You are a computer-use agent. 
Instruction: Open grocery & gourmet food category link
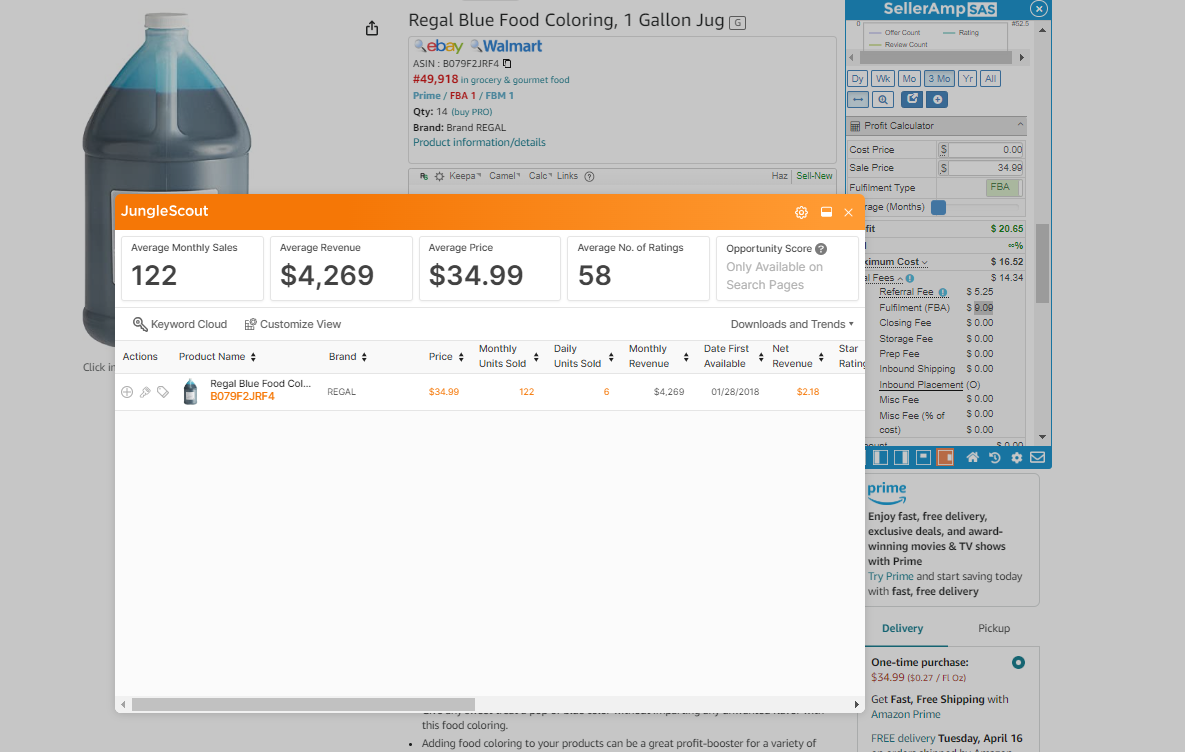click(x=520, y=80)
